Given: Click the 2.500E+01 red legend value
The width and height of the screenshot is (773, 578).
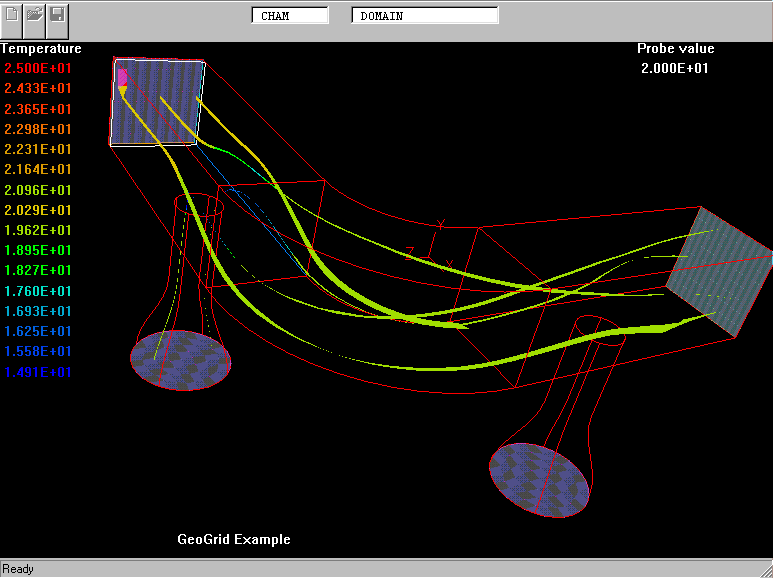Looking at the screenshot, I should pos(38,68).
